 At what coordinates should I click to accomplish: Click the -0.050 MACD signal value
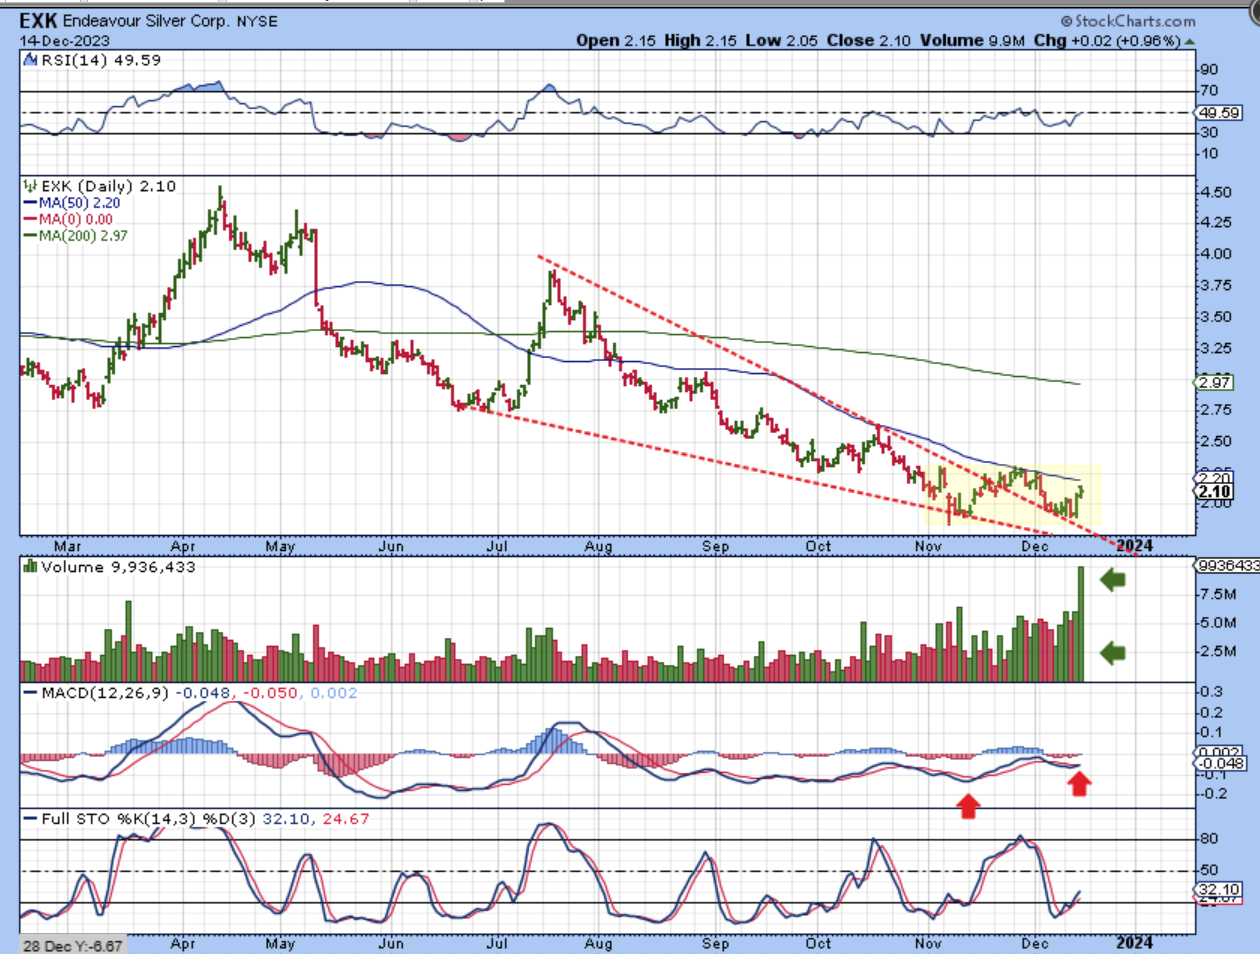271,693
